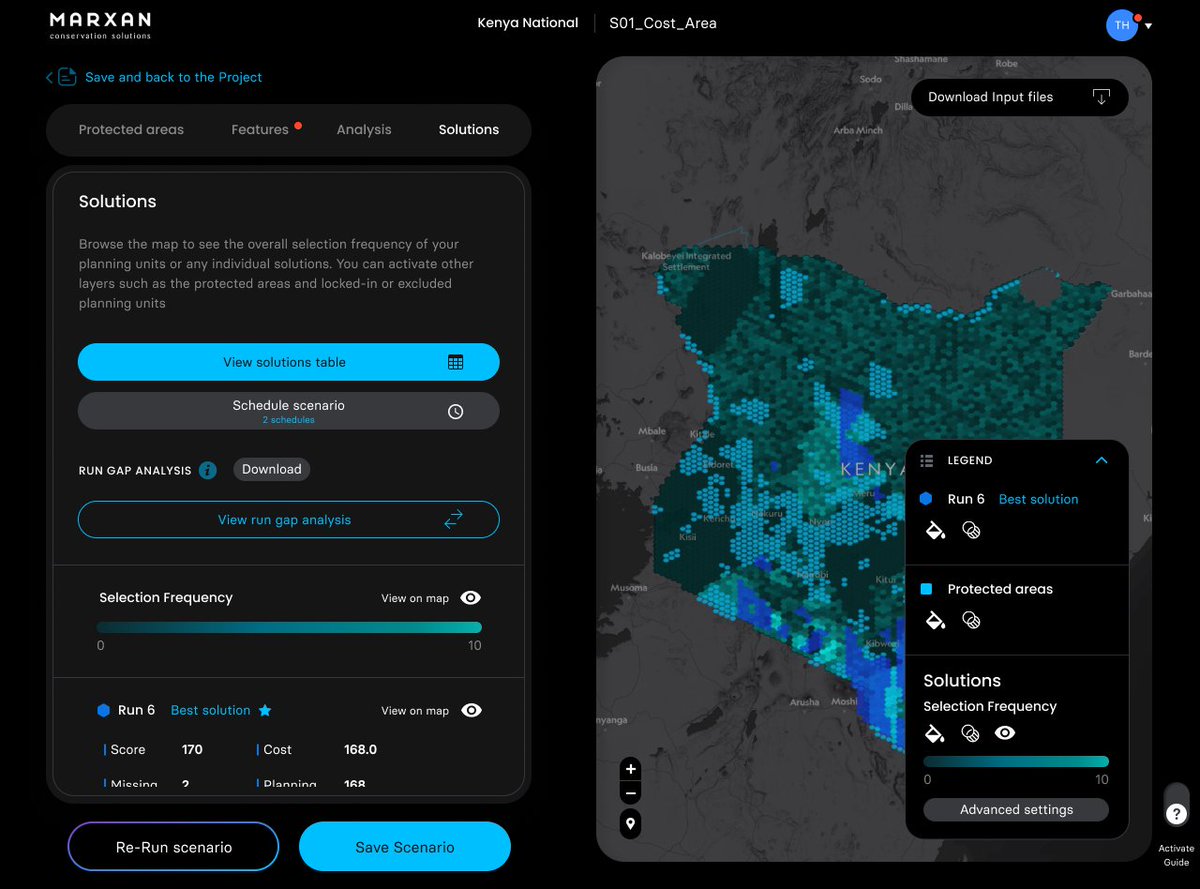Viewport: 1200px width, 889px height.
Task: Click the map location pin button
Action: click(630, 824)
